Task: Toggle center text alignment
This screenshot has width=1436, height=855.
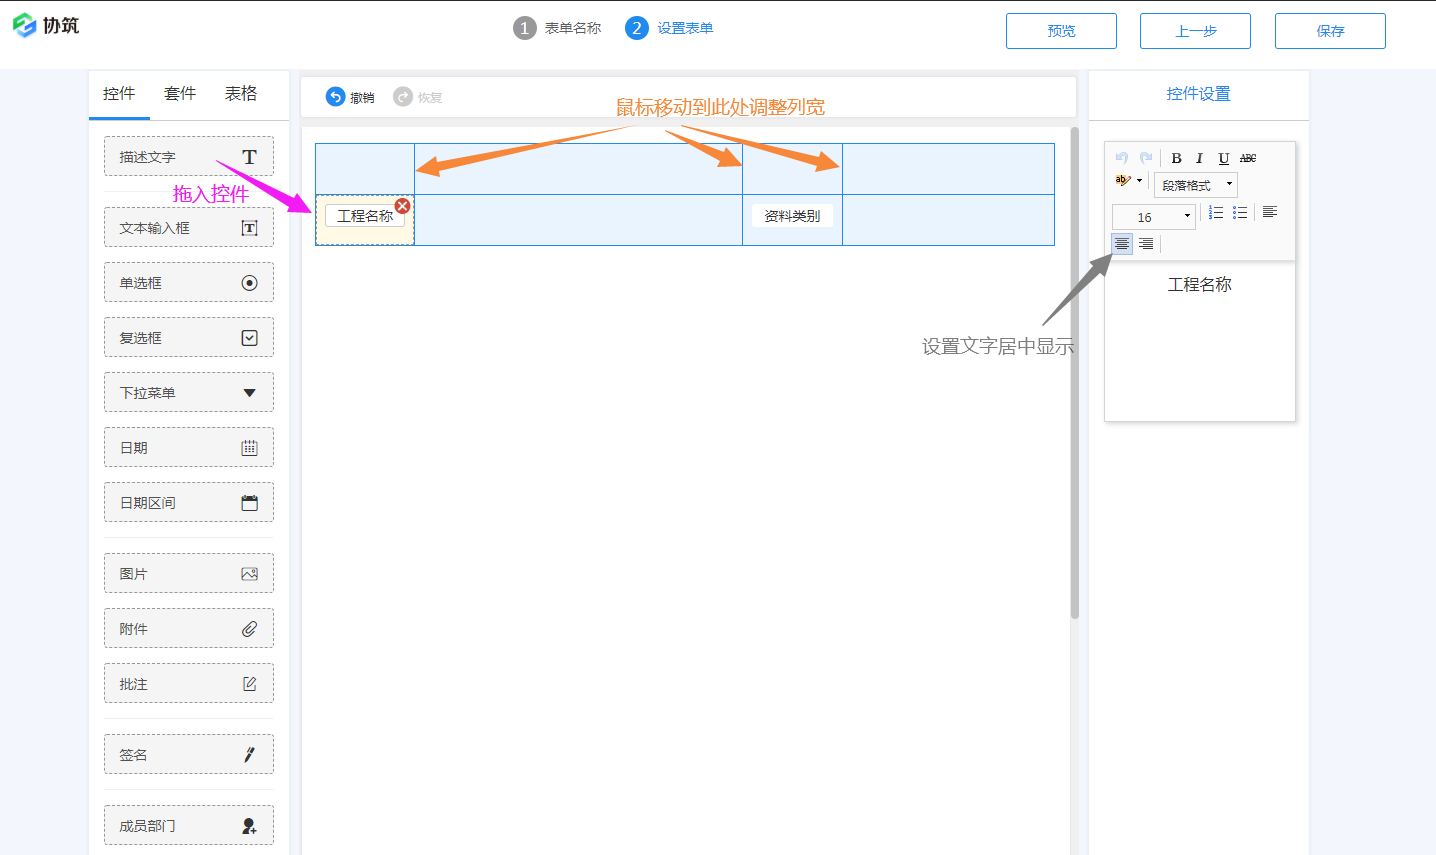Action: [x=1122, y=244]
